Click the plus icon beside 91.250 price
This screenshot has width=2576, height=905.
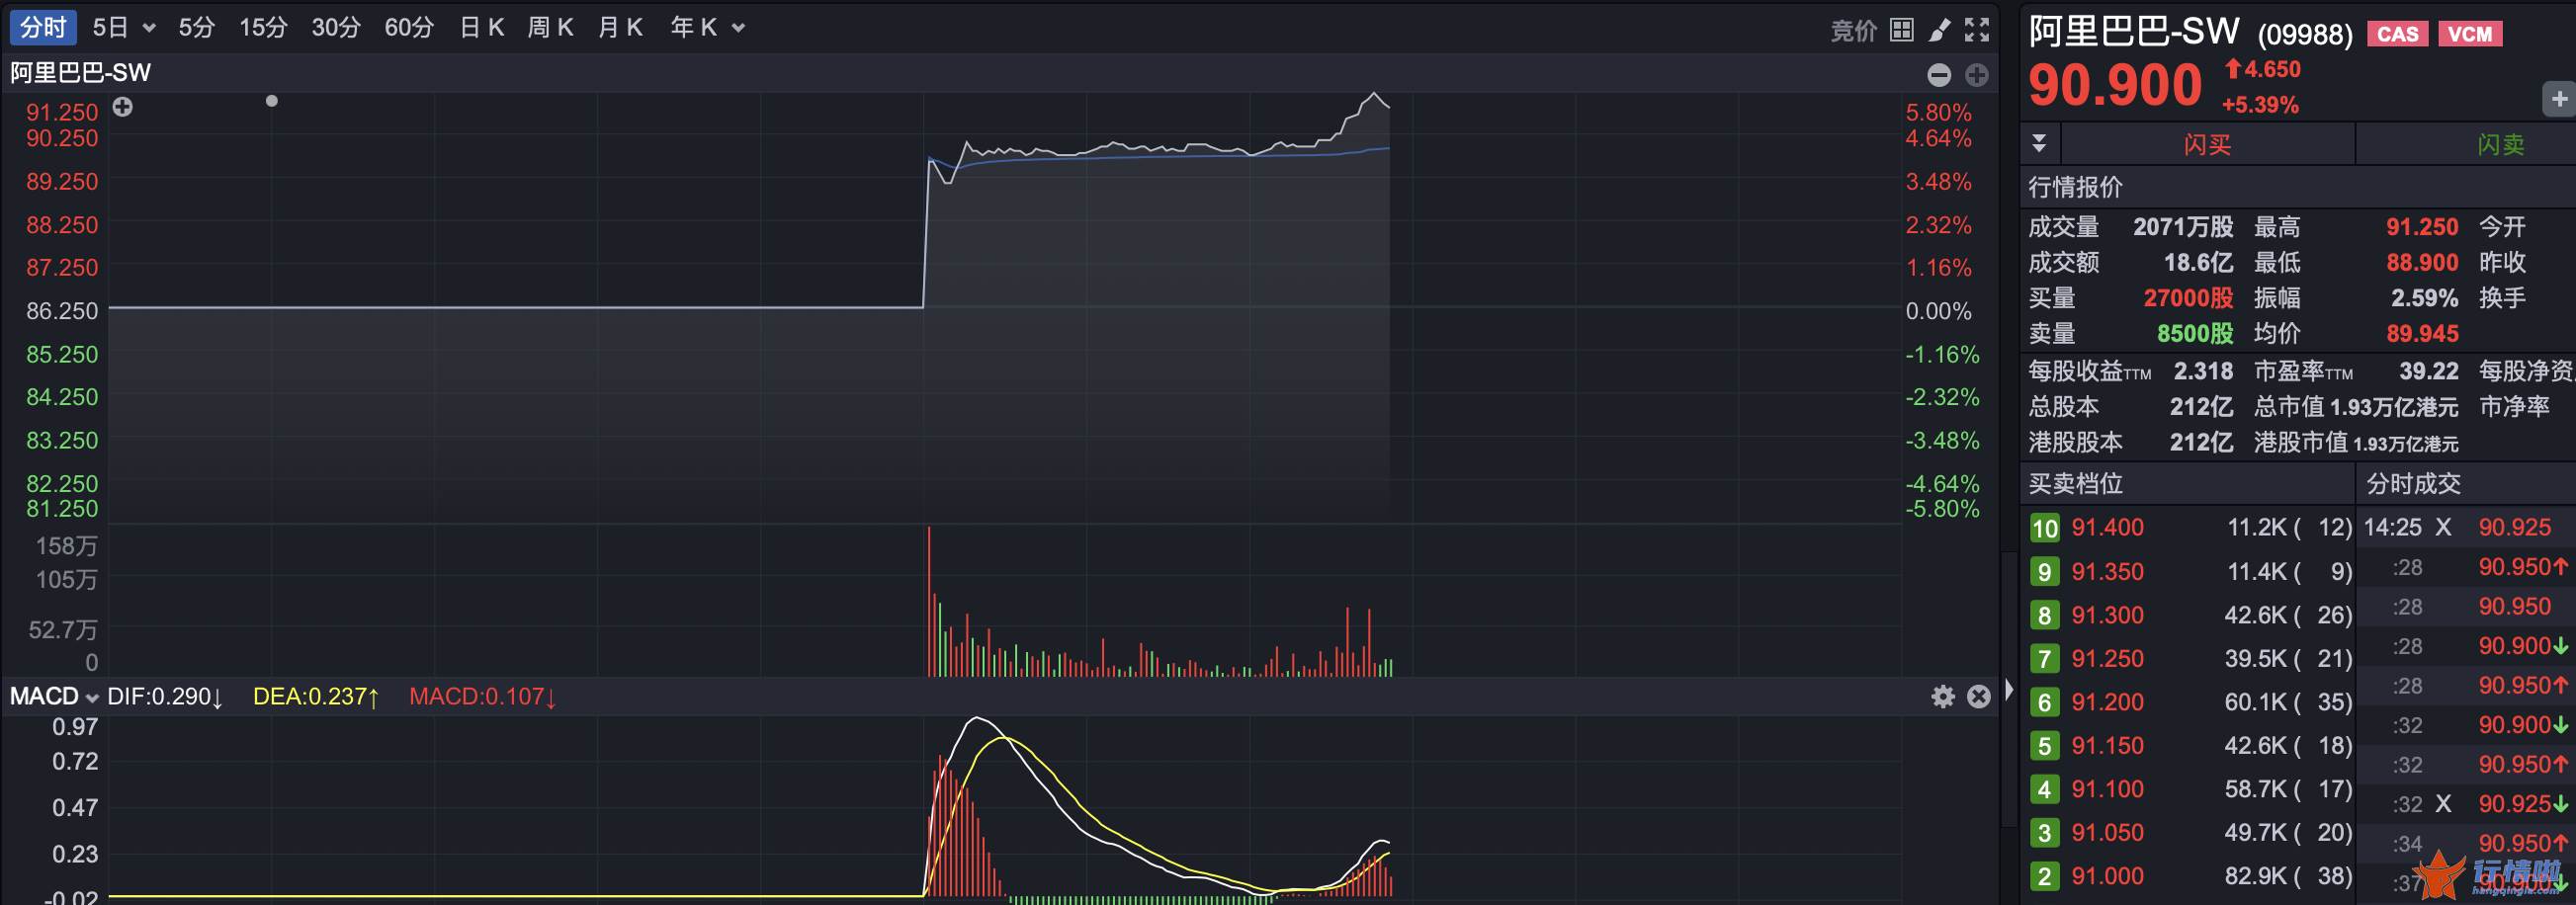click(x=122, y=107)
